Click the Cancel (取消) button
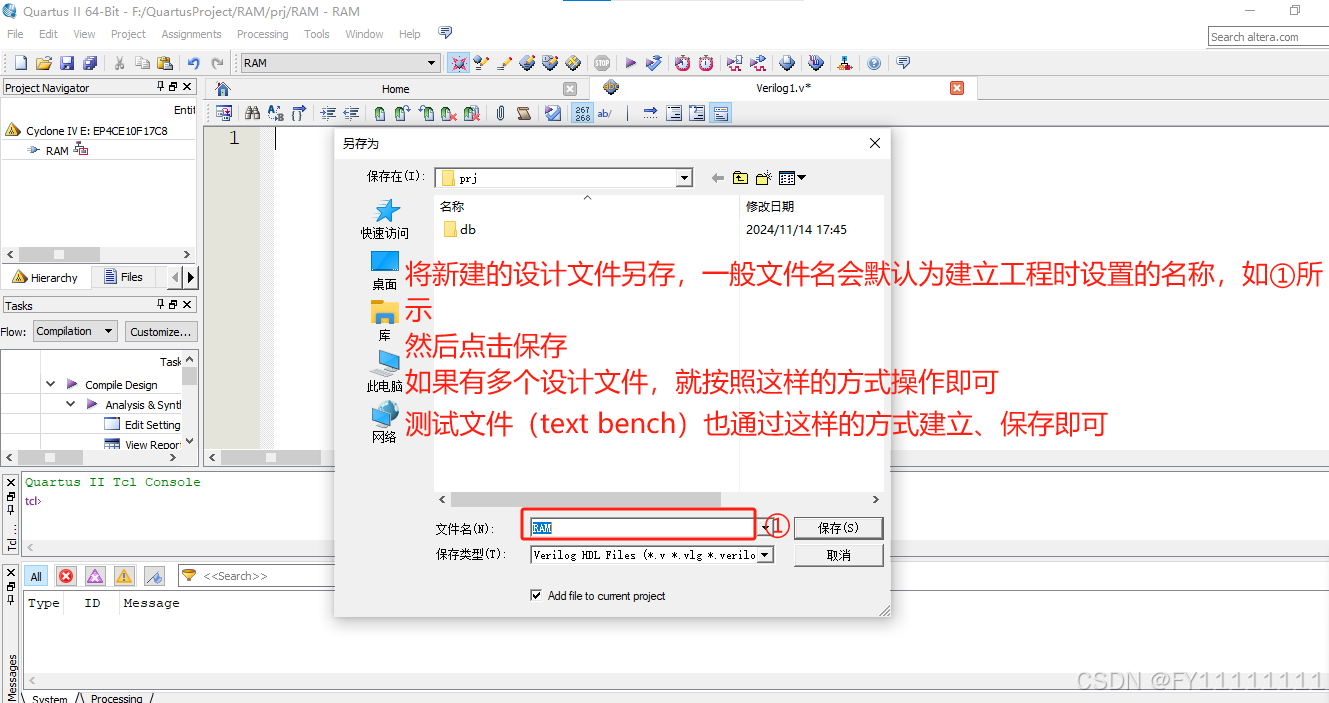This screenshot has height=703, width=1329. pyautogui.click(x=838, y=555)
